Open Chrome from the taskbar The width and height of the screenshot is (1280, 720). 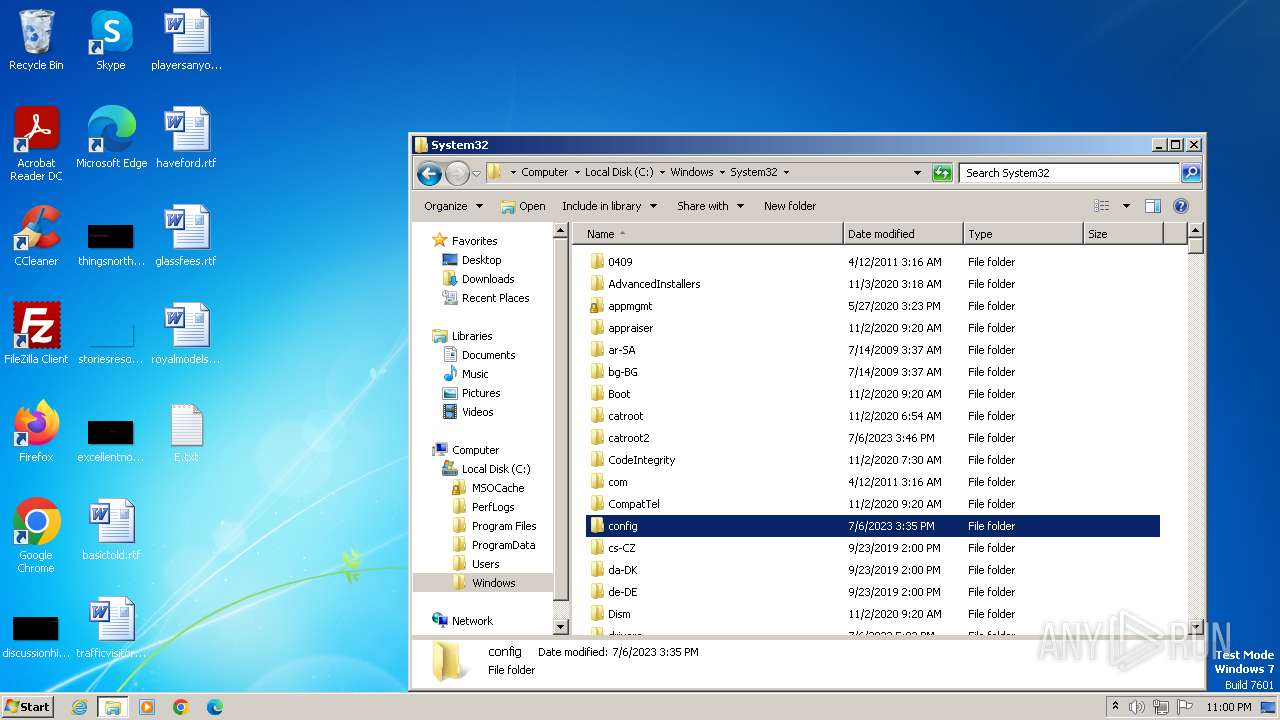point(181,707)
